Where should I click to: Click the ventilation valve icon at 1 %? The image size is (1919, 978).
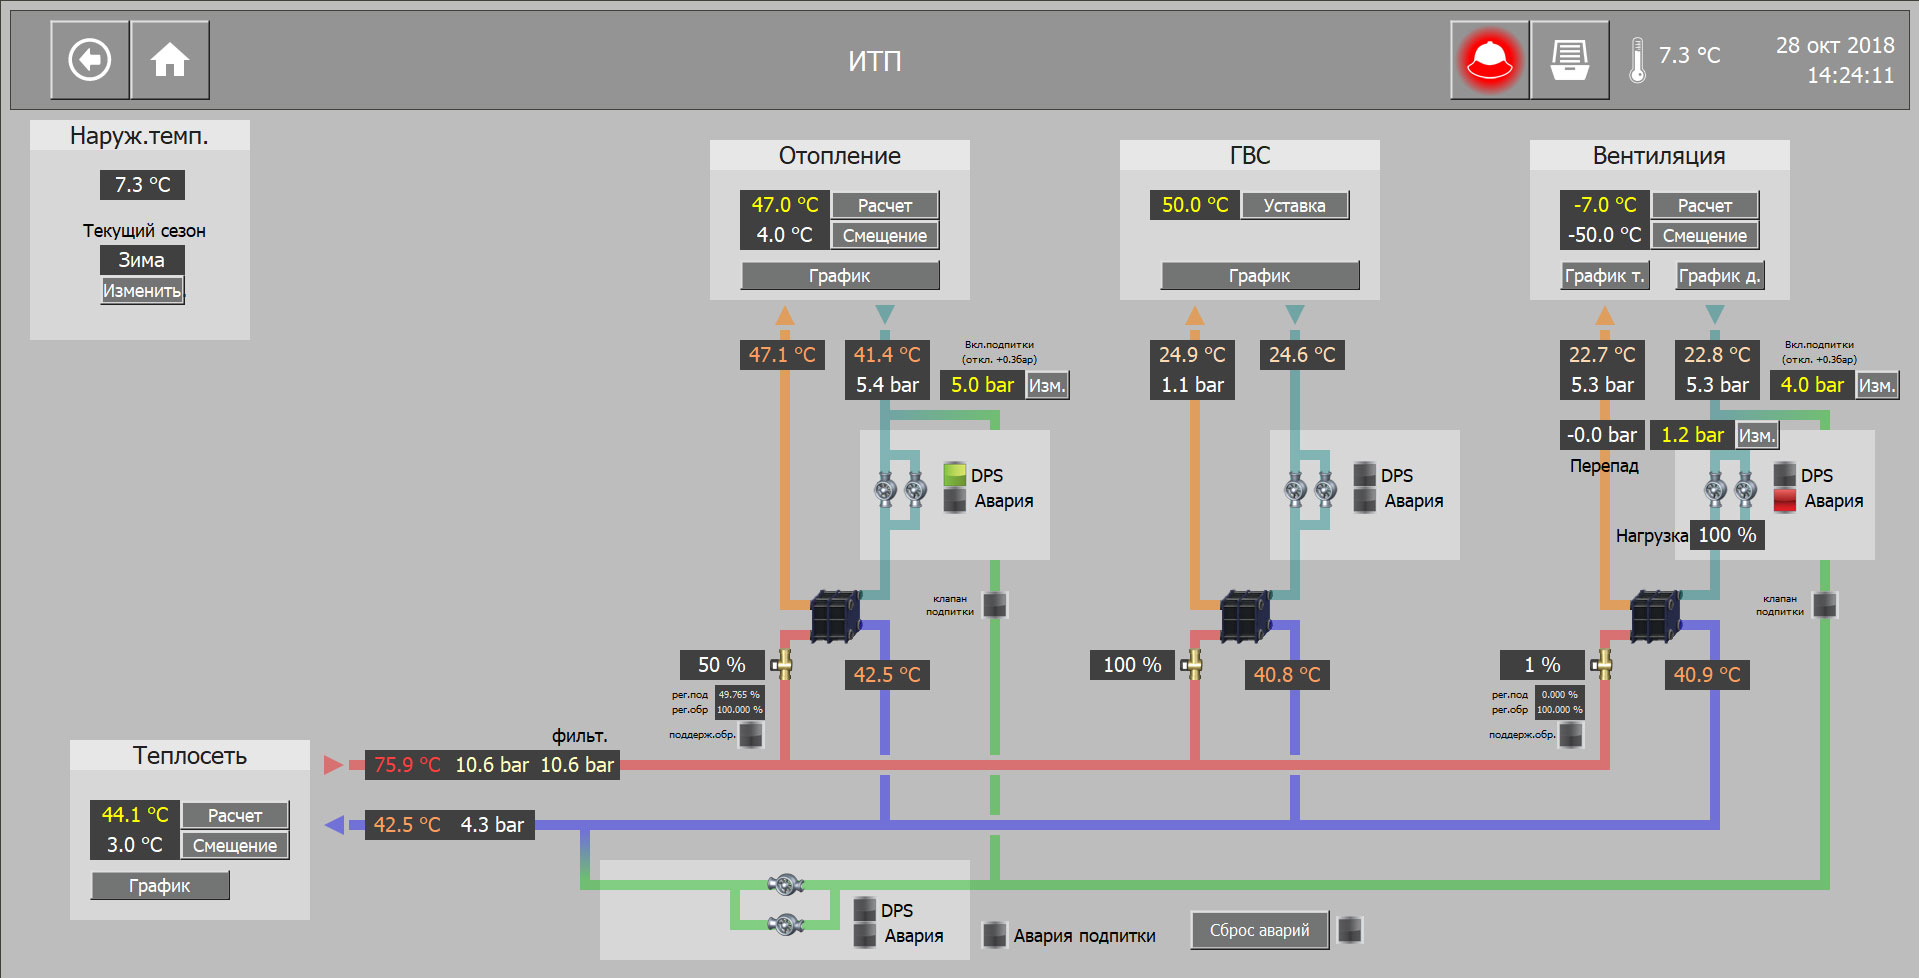(1602, 664)
